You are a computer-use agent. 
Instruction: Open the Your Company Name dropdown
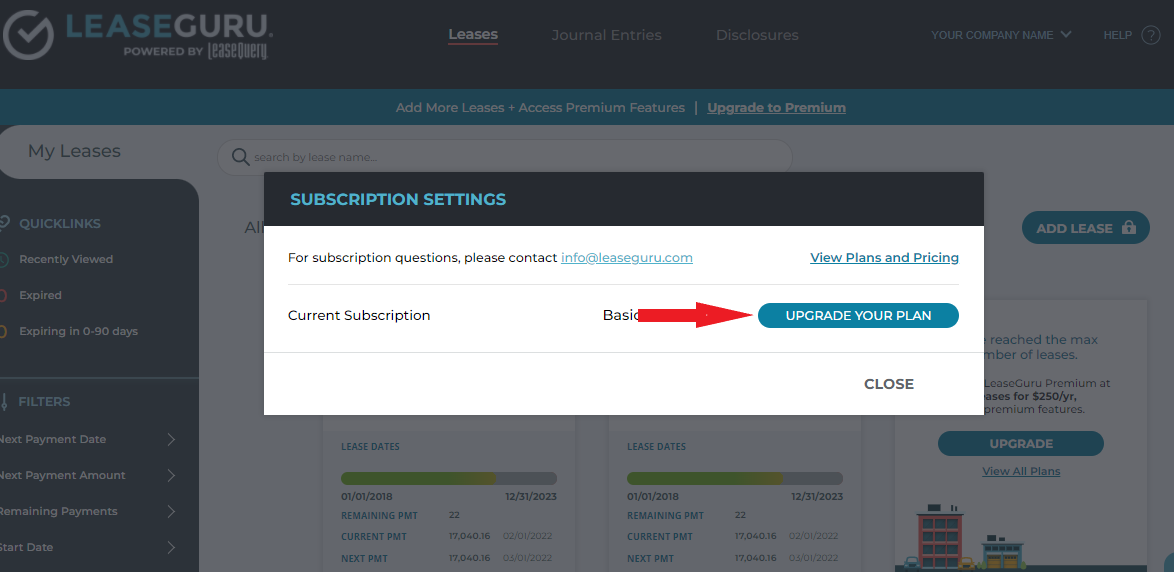click(x=1000, y=35)
